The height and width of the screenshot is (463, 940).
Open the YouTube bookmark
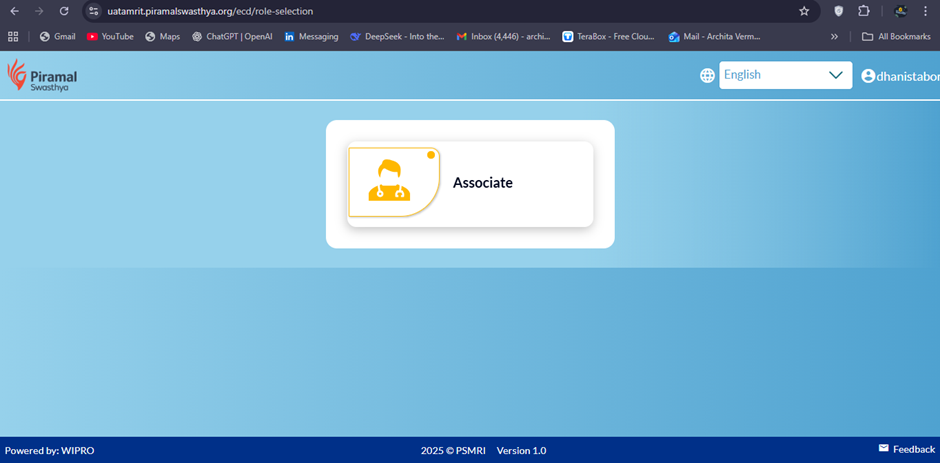tap(110, 37)
